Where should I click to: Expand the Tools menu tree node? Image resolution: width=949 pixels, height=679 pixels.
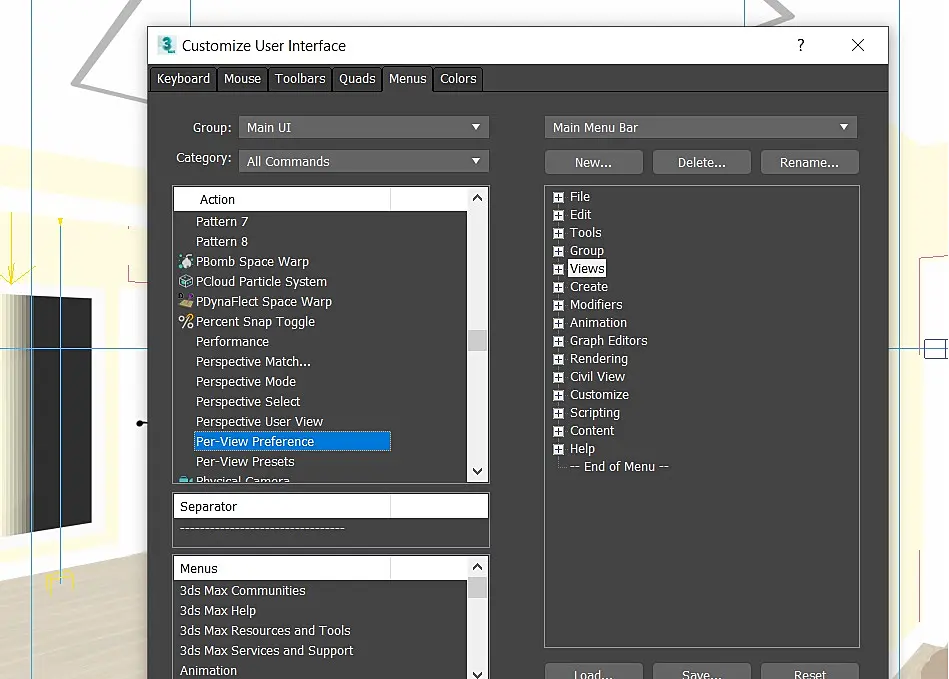click(559, 233)
